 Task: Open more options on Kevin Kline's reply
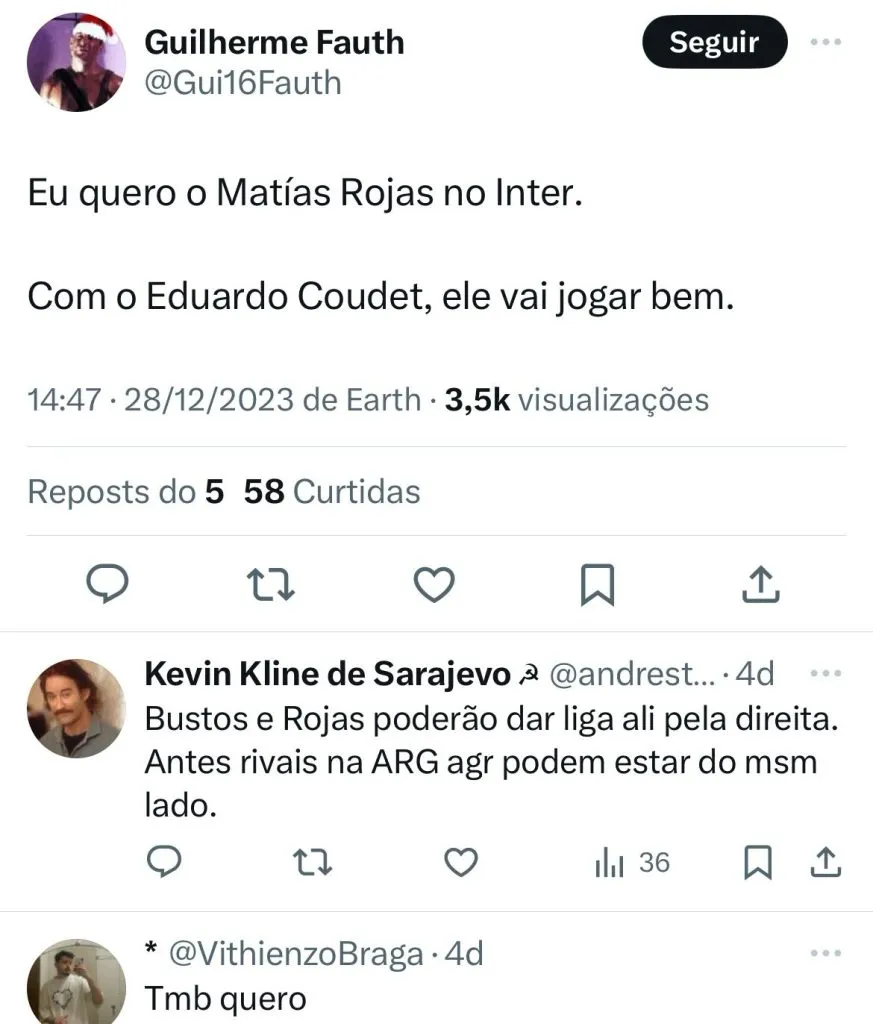tap(826, 675)
